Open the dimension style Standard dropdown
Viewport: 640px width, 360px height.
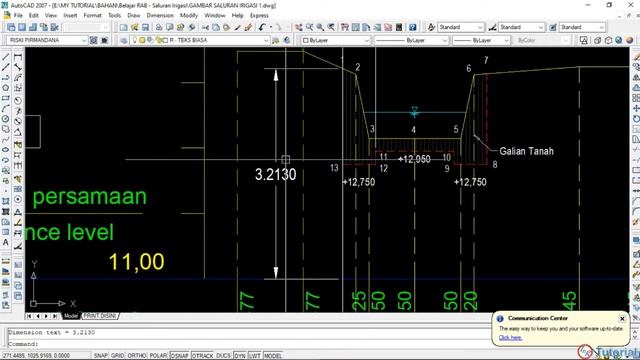[x=522, y=27]
